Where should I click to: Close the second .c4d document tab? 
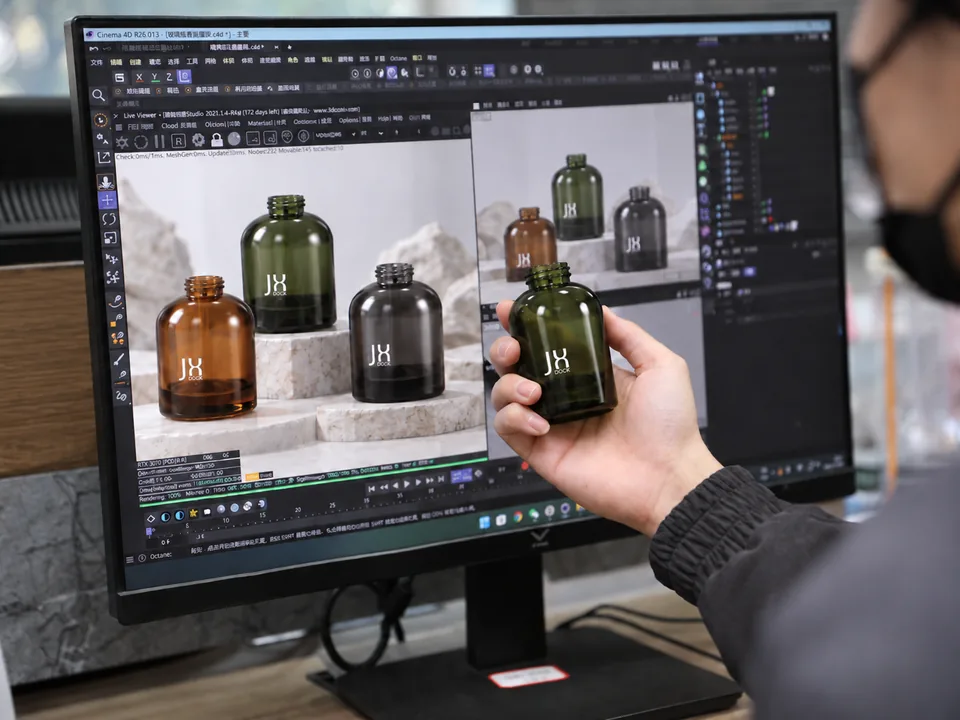276,47
